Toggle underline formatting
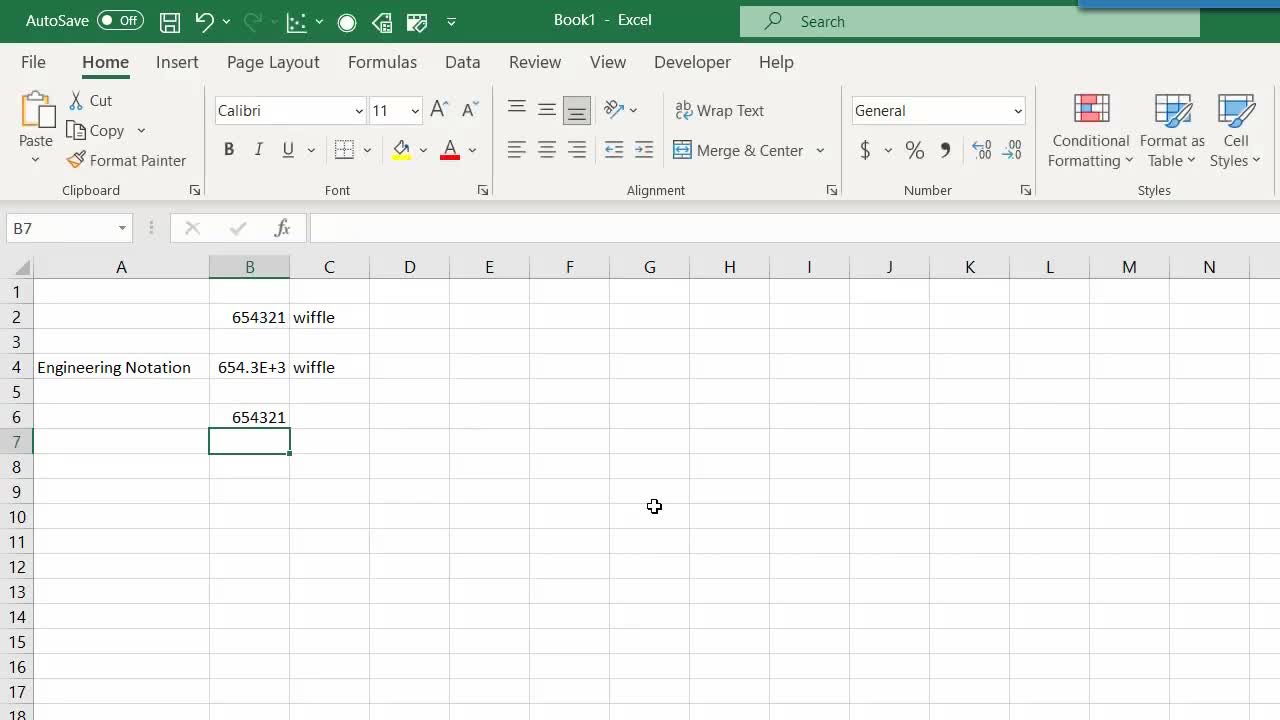1280x720 pixels. coord(288,150)
